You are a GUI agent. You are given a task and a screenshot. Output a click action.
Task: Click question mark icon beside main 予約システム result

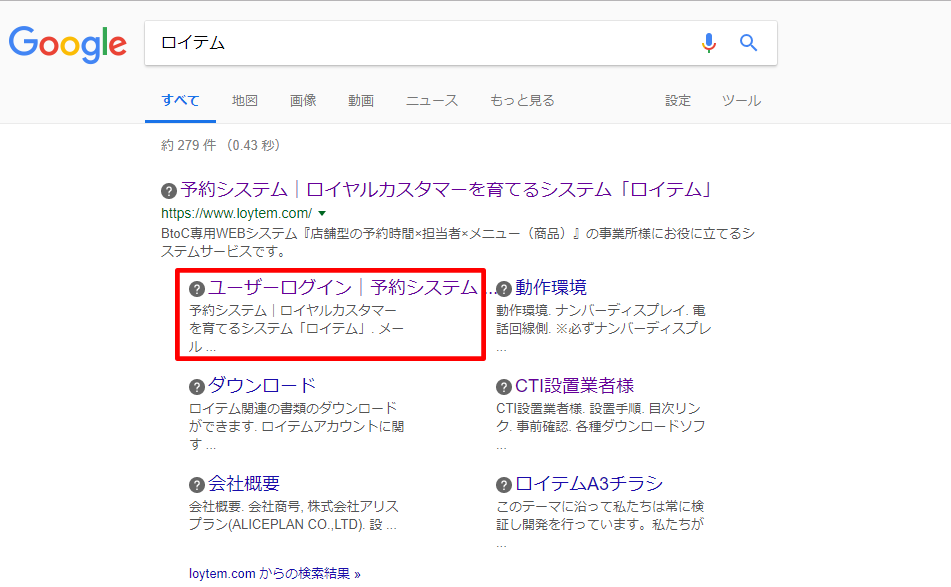pos(169,191)
